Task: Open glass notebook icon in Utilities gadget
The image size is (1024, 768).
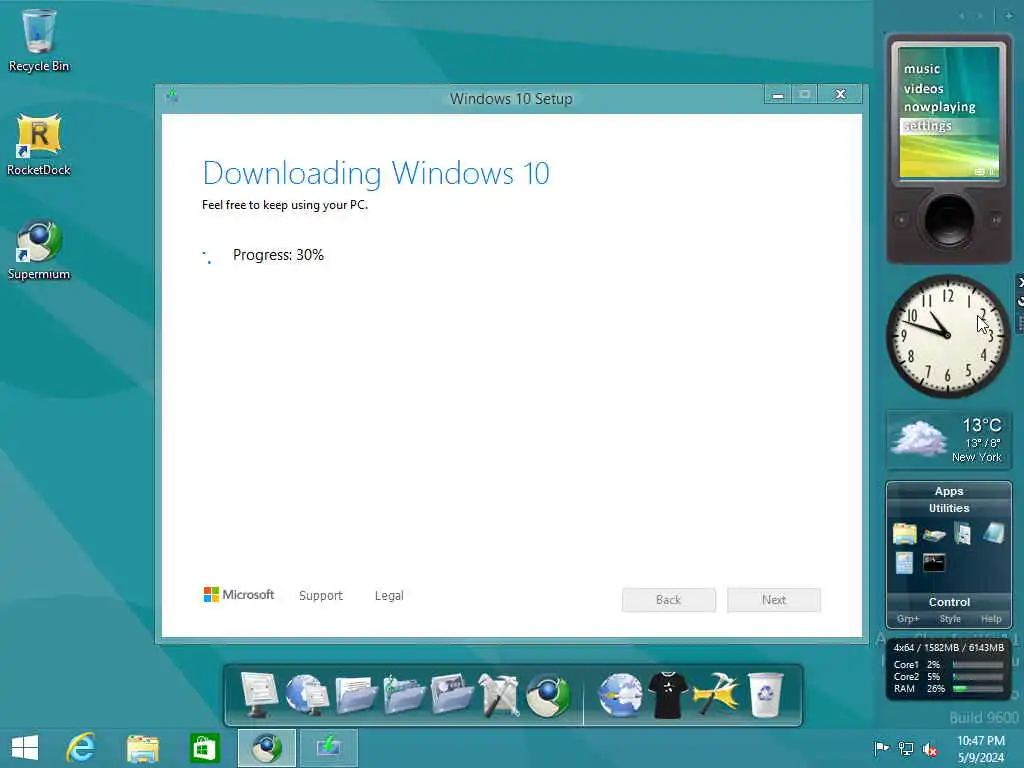Action: 993,533
